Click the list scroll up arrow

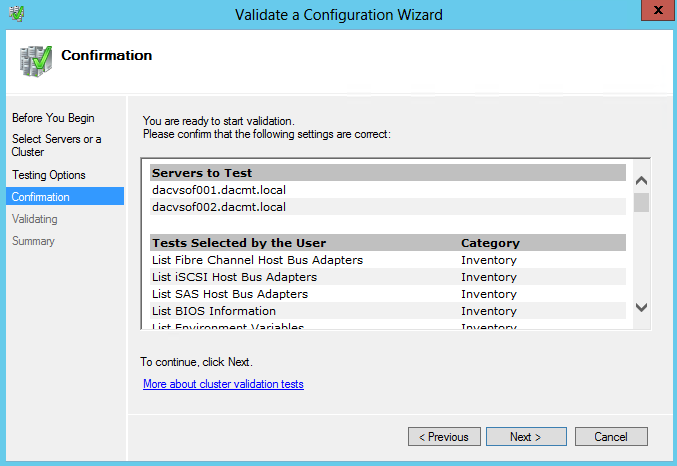641,181
